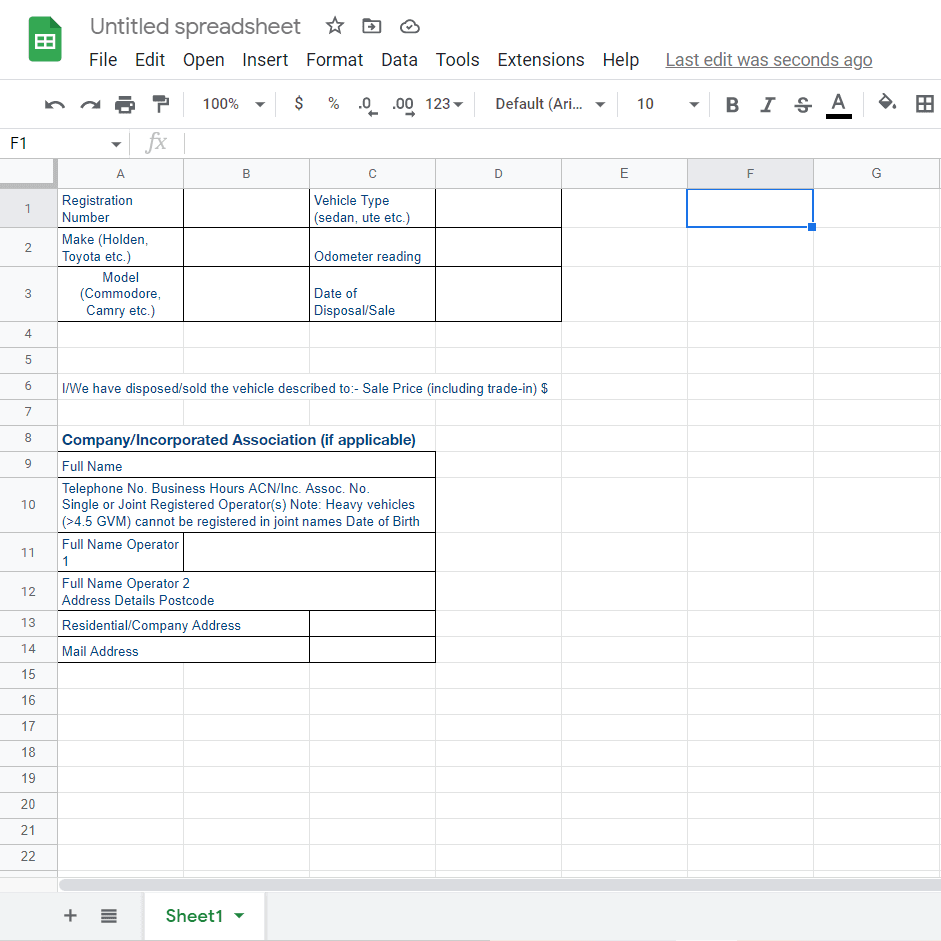Click the F1 name box
Screen dimensions: 941x941
point(65,143)
